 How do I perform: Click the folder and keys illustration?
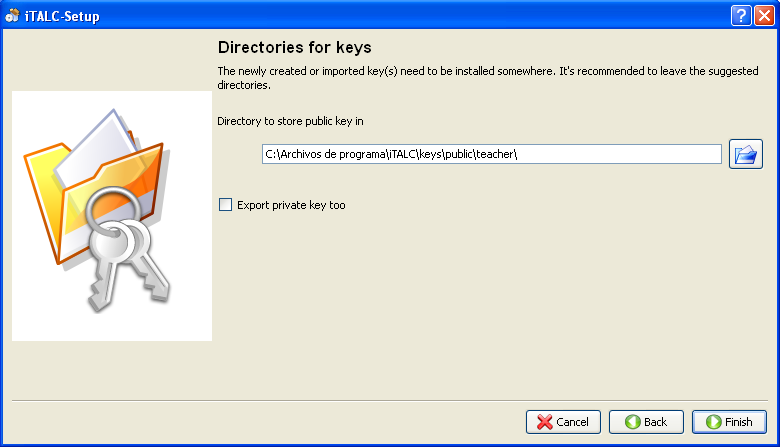click(111, 215)
